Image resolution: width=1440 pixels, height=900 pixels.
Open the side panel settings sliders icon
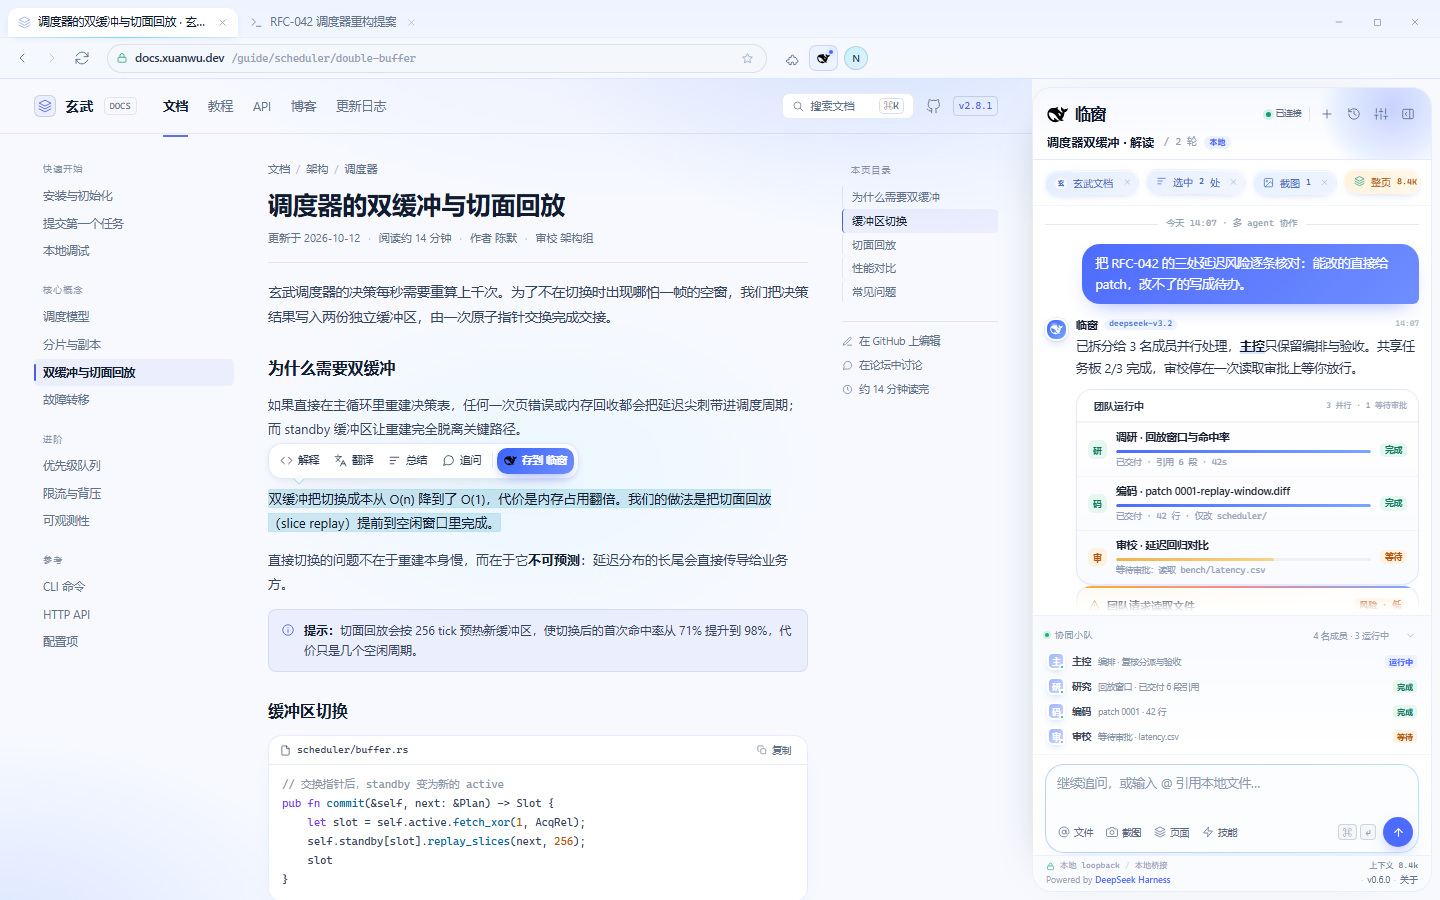(1381, 114)
